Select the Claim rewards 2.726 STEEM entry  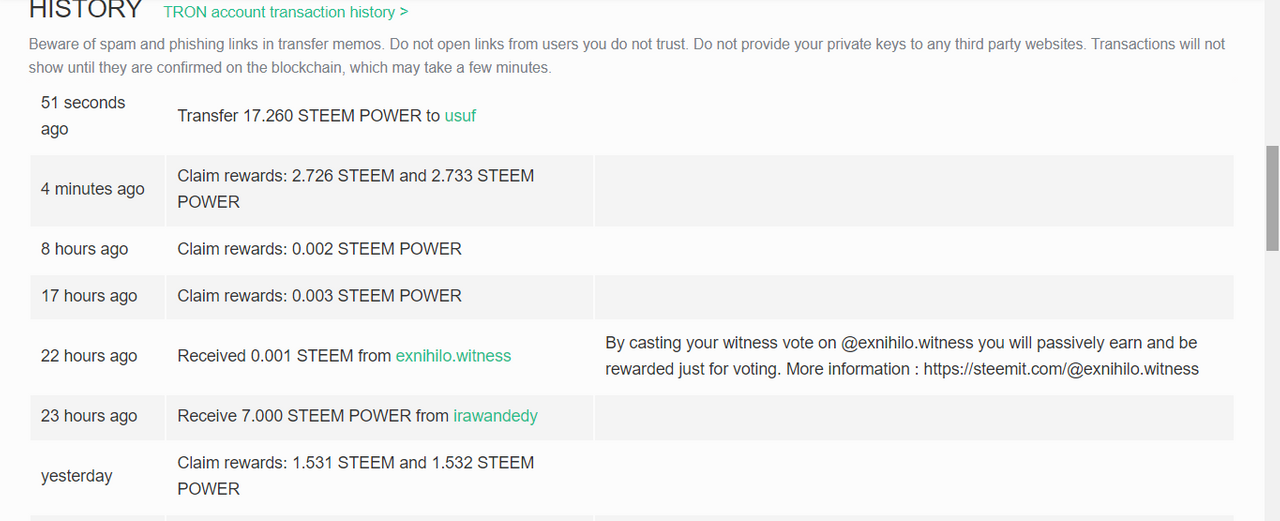(x=356, y=188)
